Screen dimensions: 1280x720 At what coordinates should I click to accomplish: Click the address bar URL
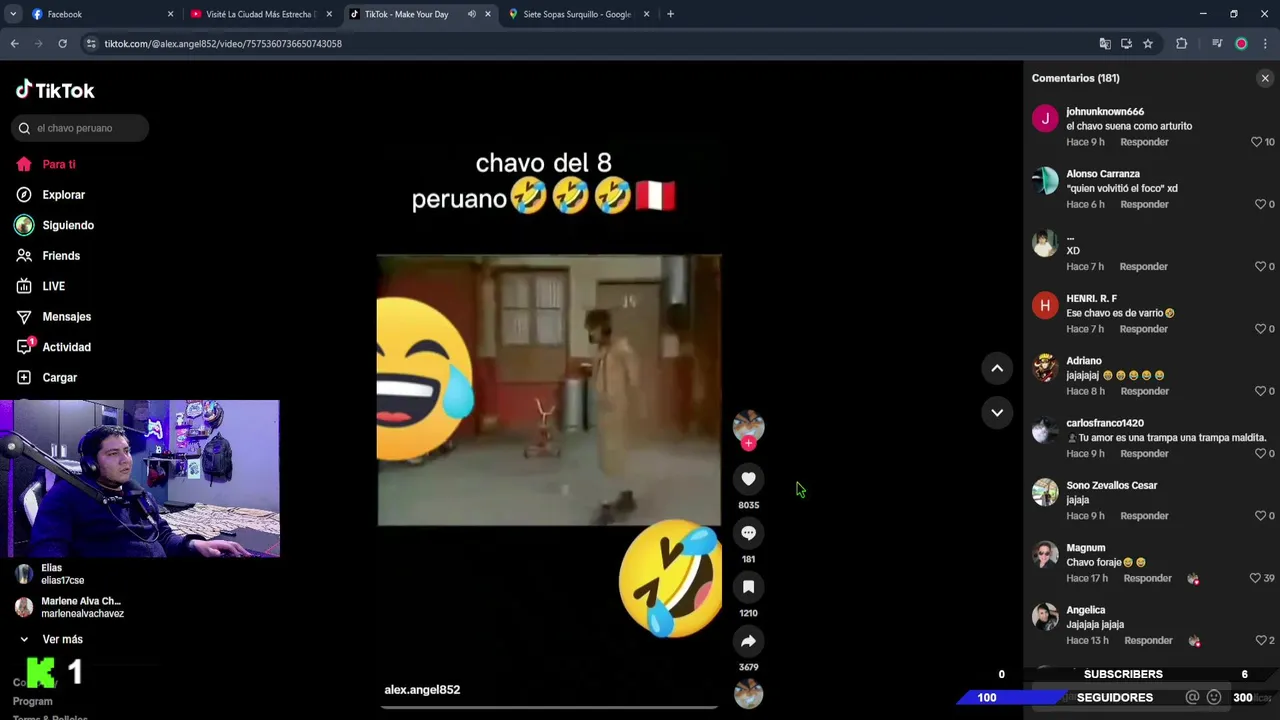tap(223, 44)
